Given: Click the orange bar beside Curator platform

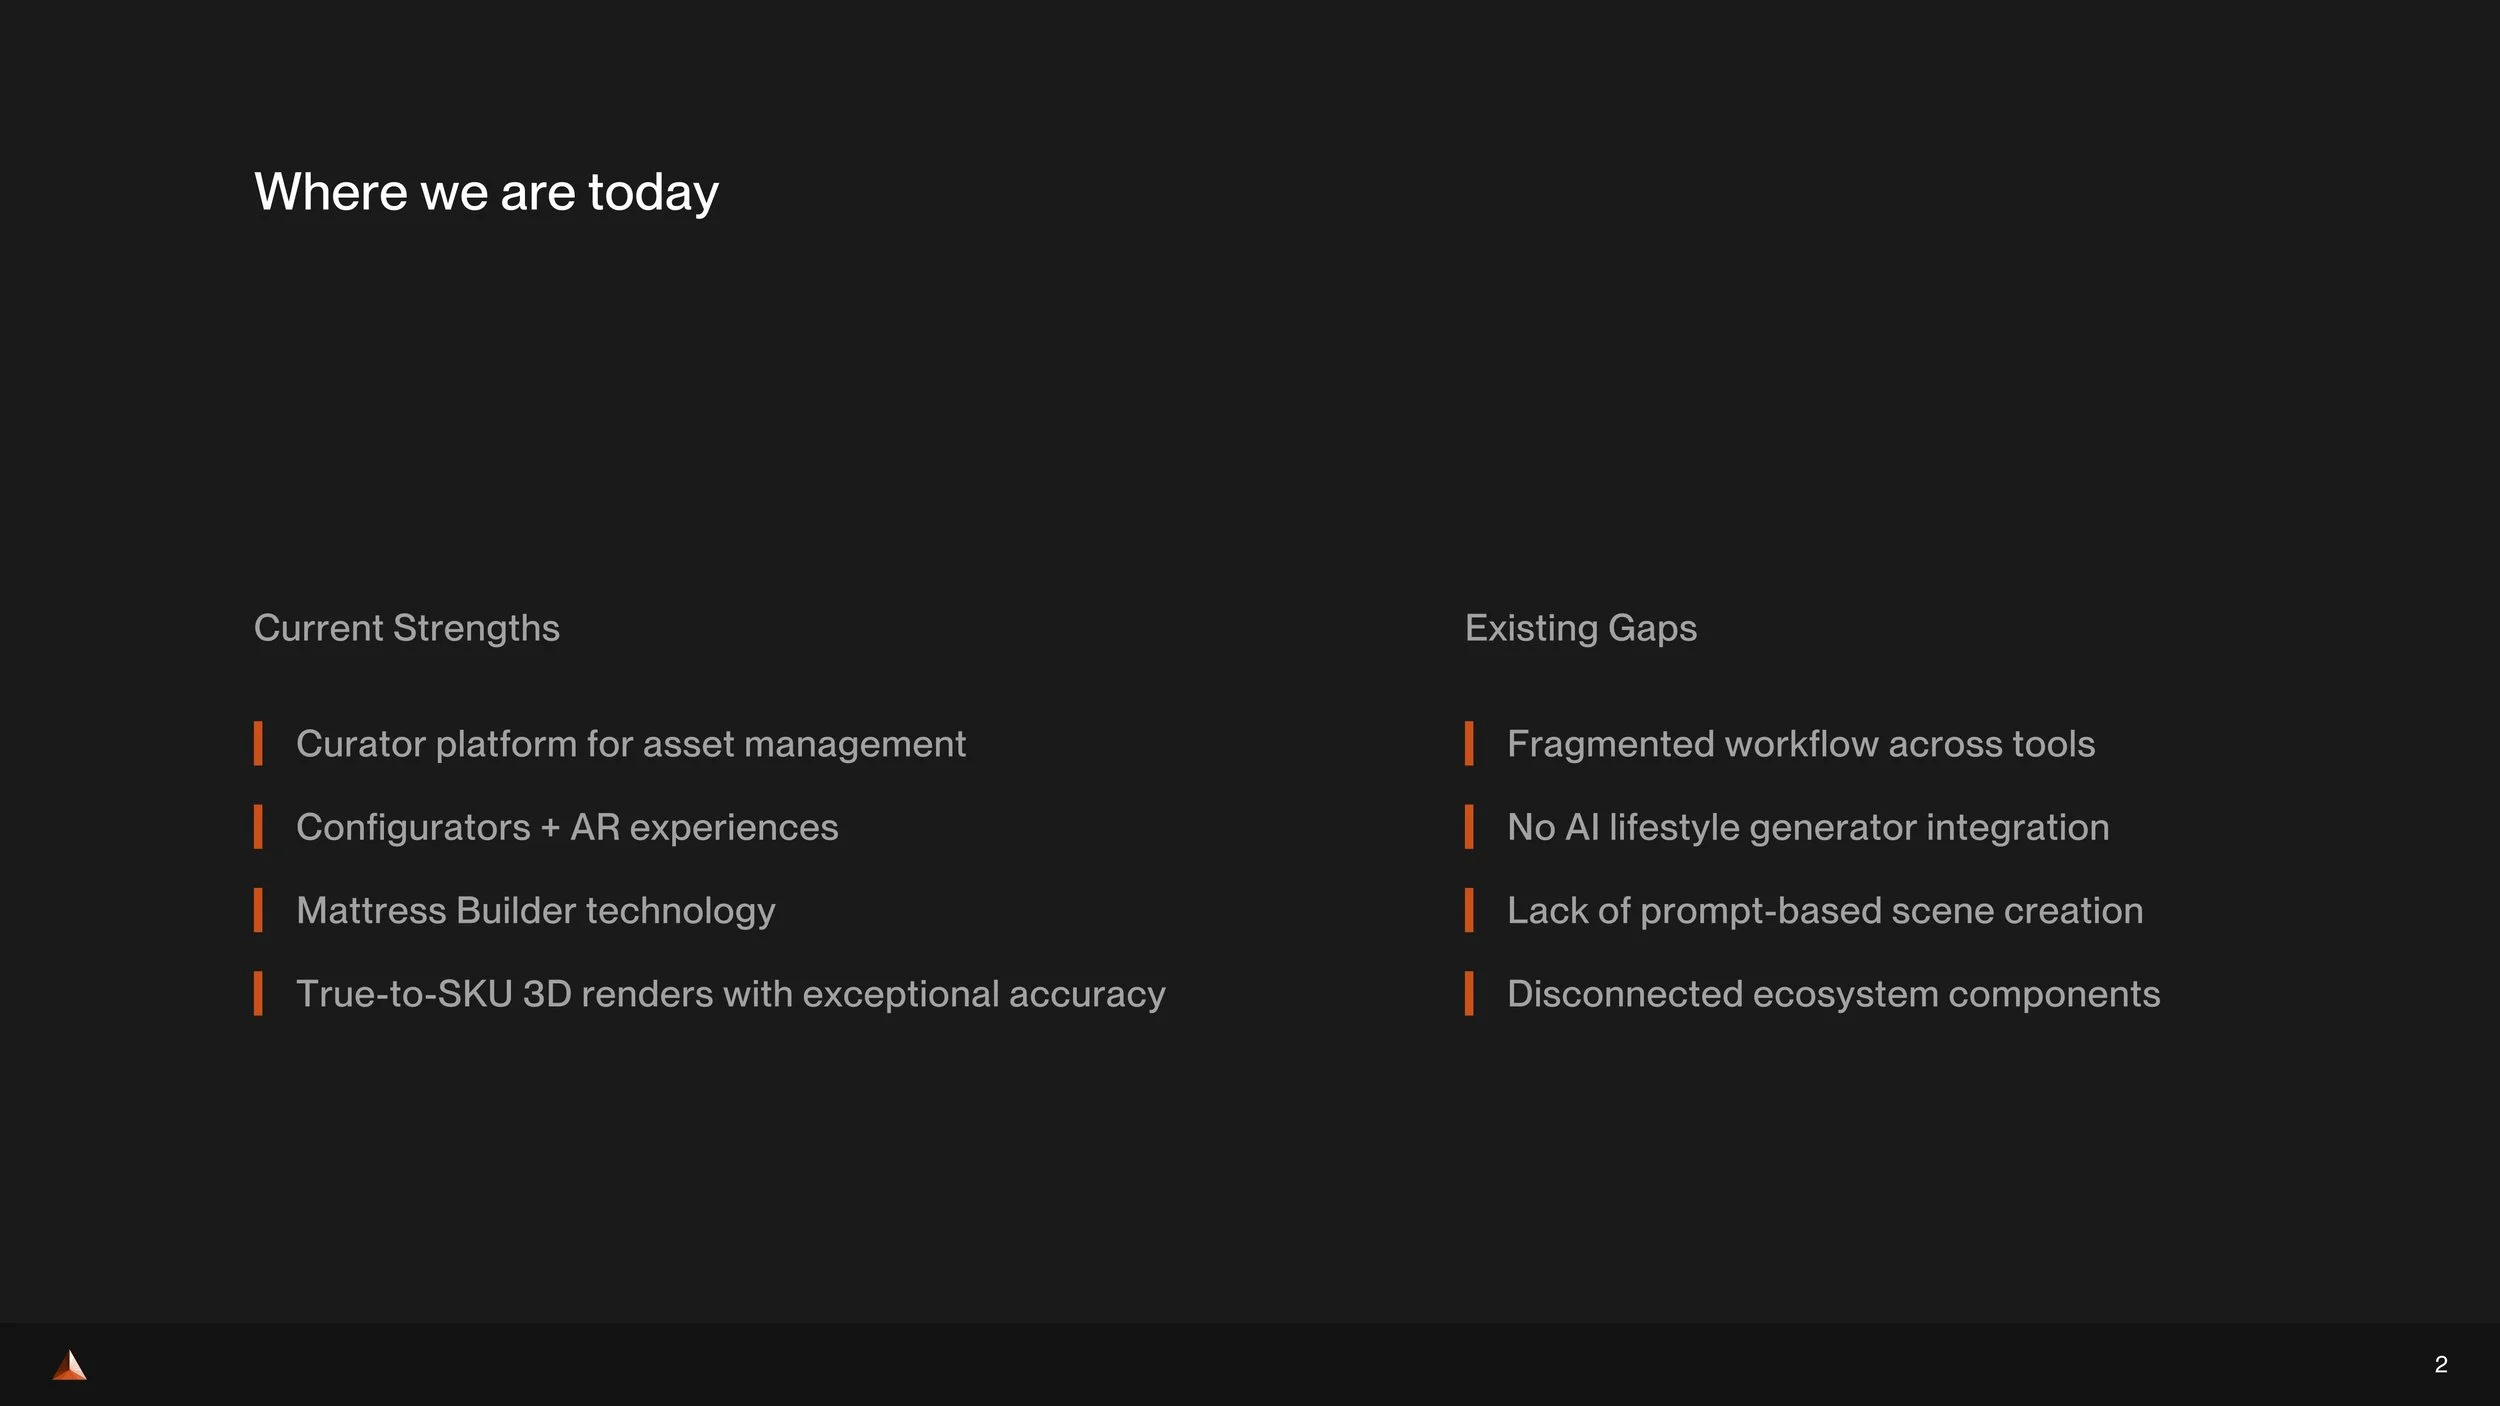Looking at the screenshot, I should coord(258,744).
